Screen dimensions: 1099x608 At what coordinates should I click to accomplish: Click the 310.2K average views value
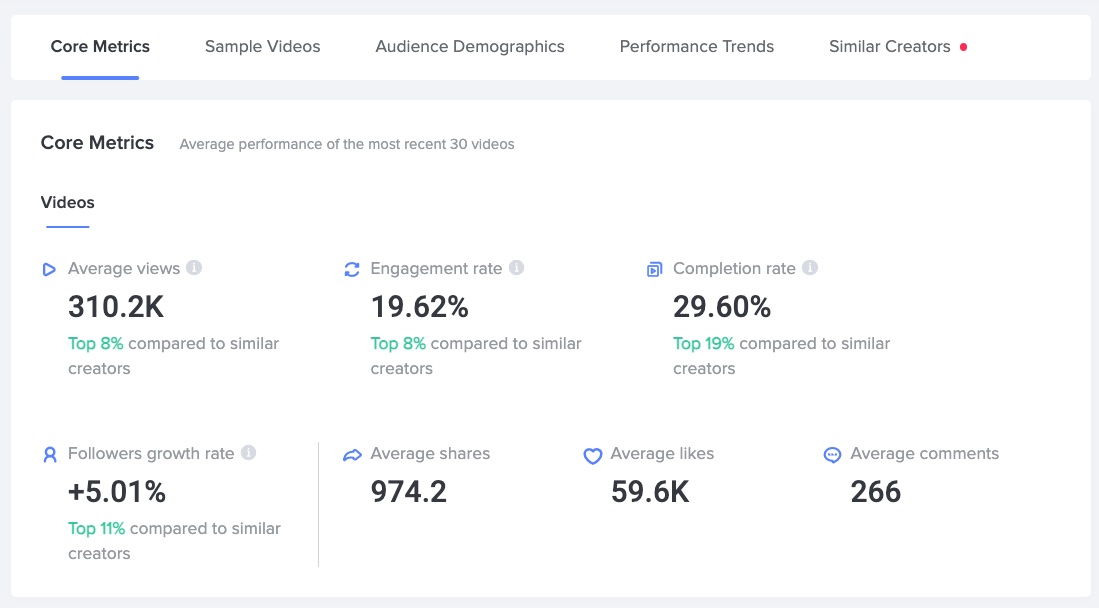[x=117, y=307]
